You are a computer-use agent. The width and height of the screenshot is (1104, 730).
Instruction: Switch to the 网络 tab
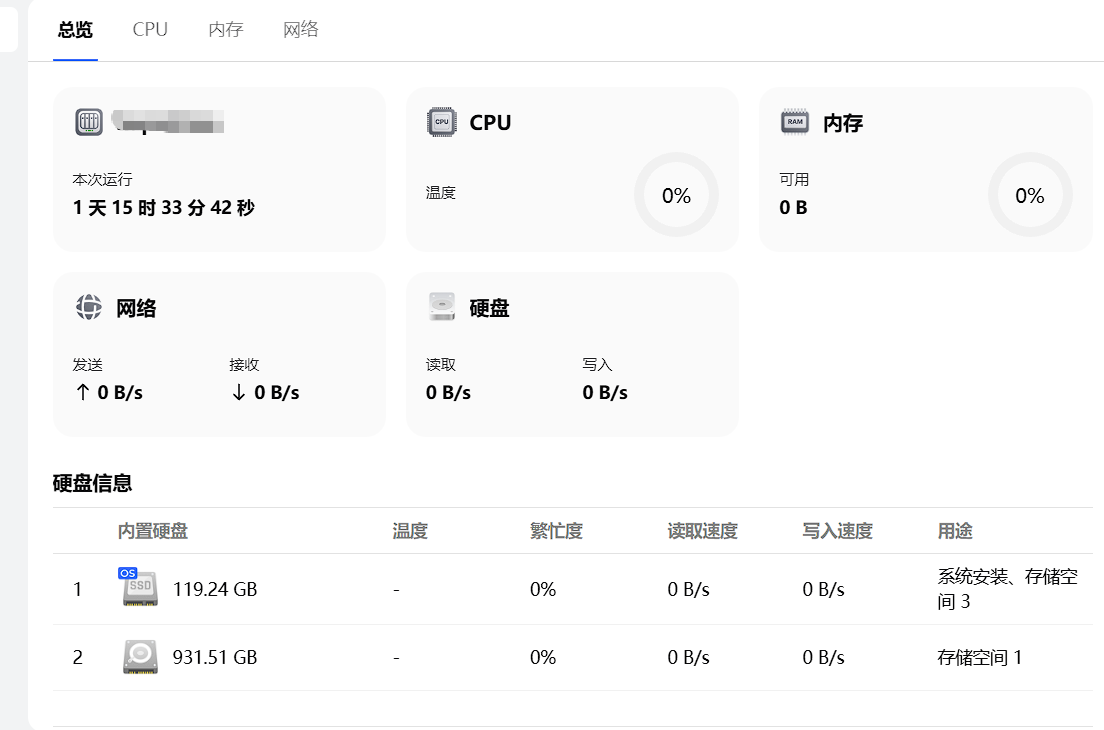click(x=301, y=30)
